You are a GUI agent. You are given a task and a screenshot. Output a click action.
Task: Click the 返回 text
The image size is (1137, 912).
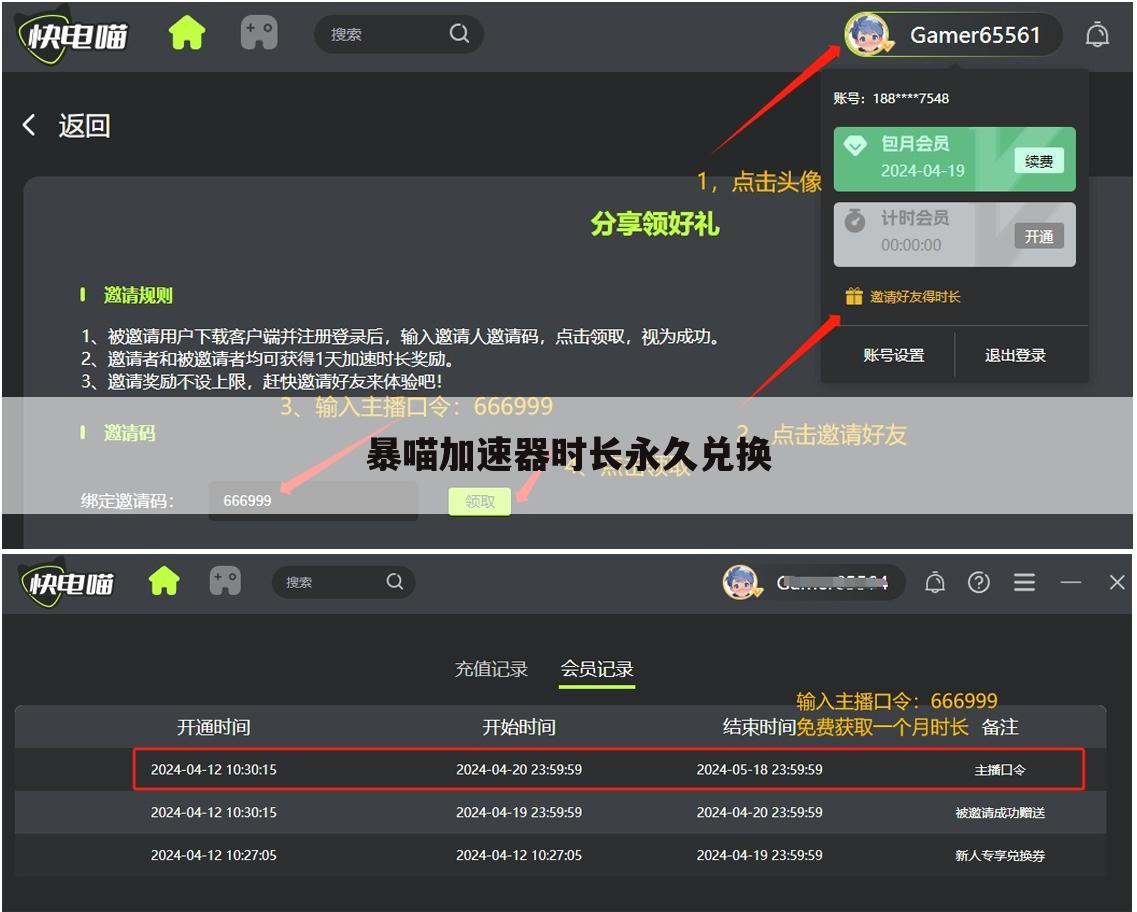(84, 125)
